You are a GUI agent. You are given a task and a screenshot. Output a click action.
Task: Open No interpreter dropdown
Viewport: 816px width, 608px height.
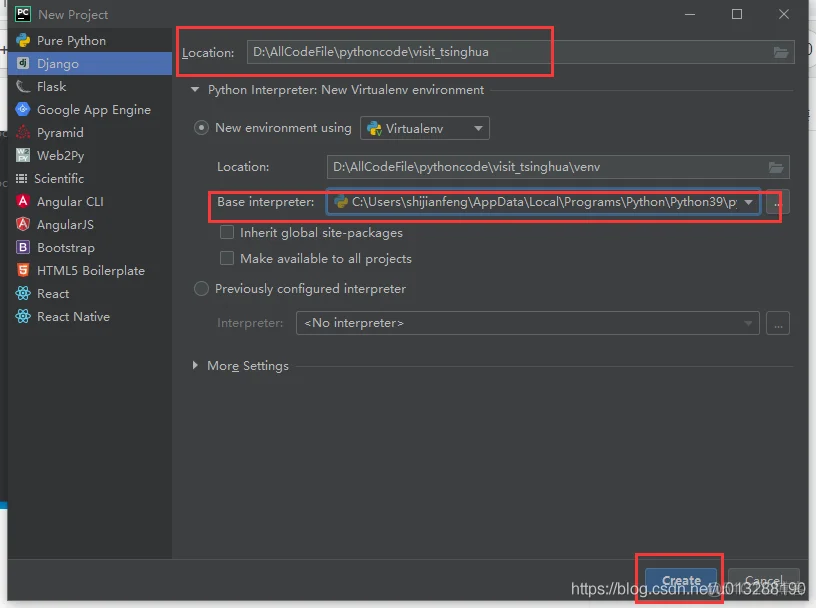pos(528,323)
